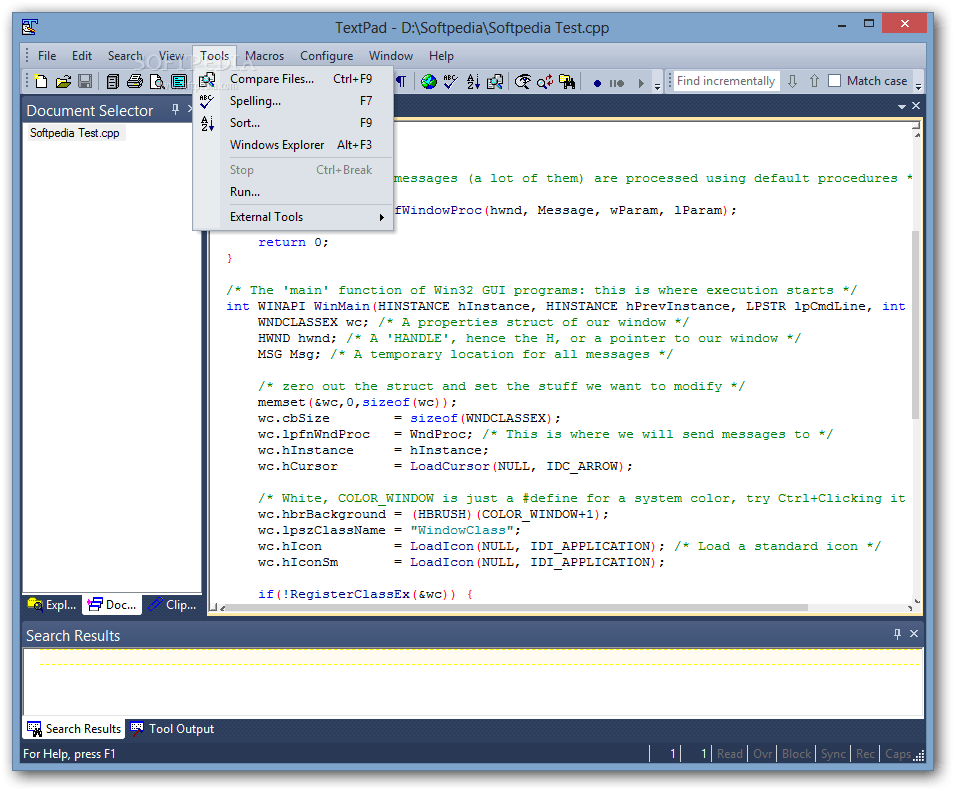Click the Sync indicator in status bar

[833, 754]
